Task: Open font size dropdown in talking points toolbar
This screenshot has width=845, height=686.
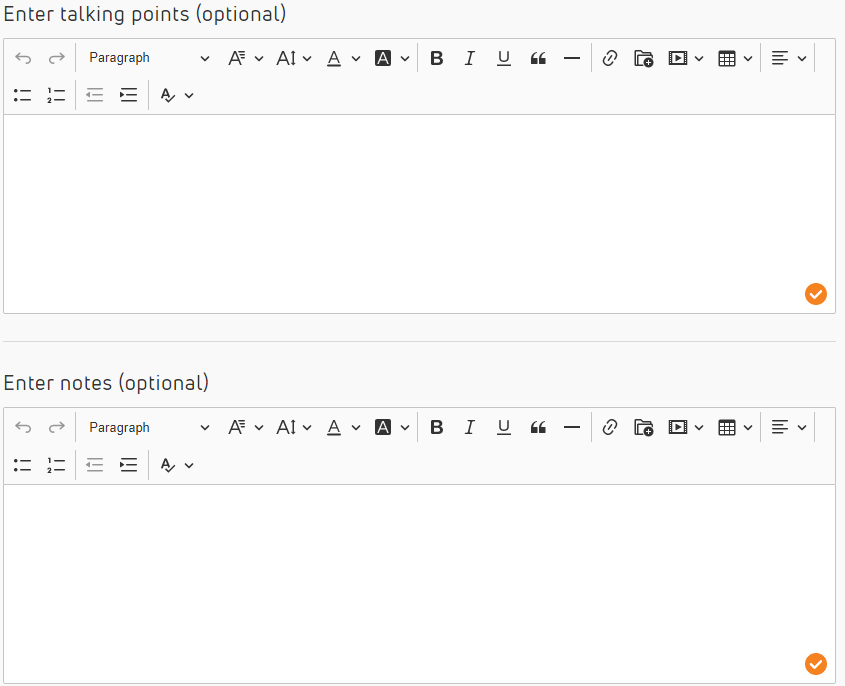Action: coord(294,58)
